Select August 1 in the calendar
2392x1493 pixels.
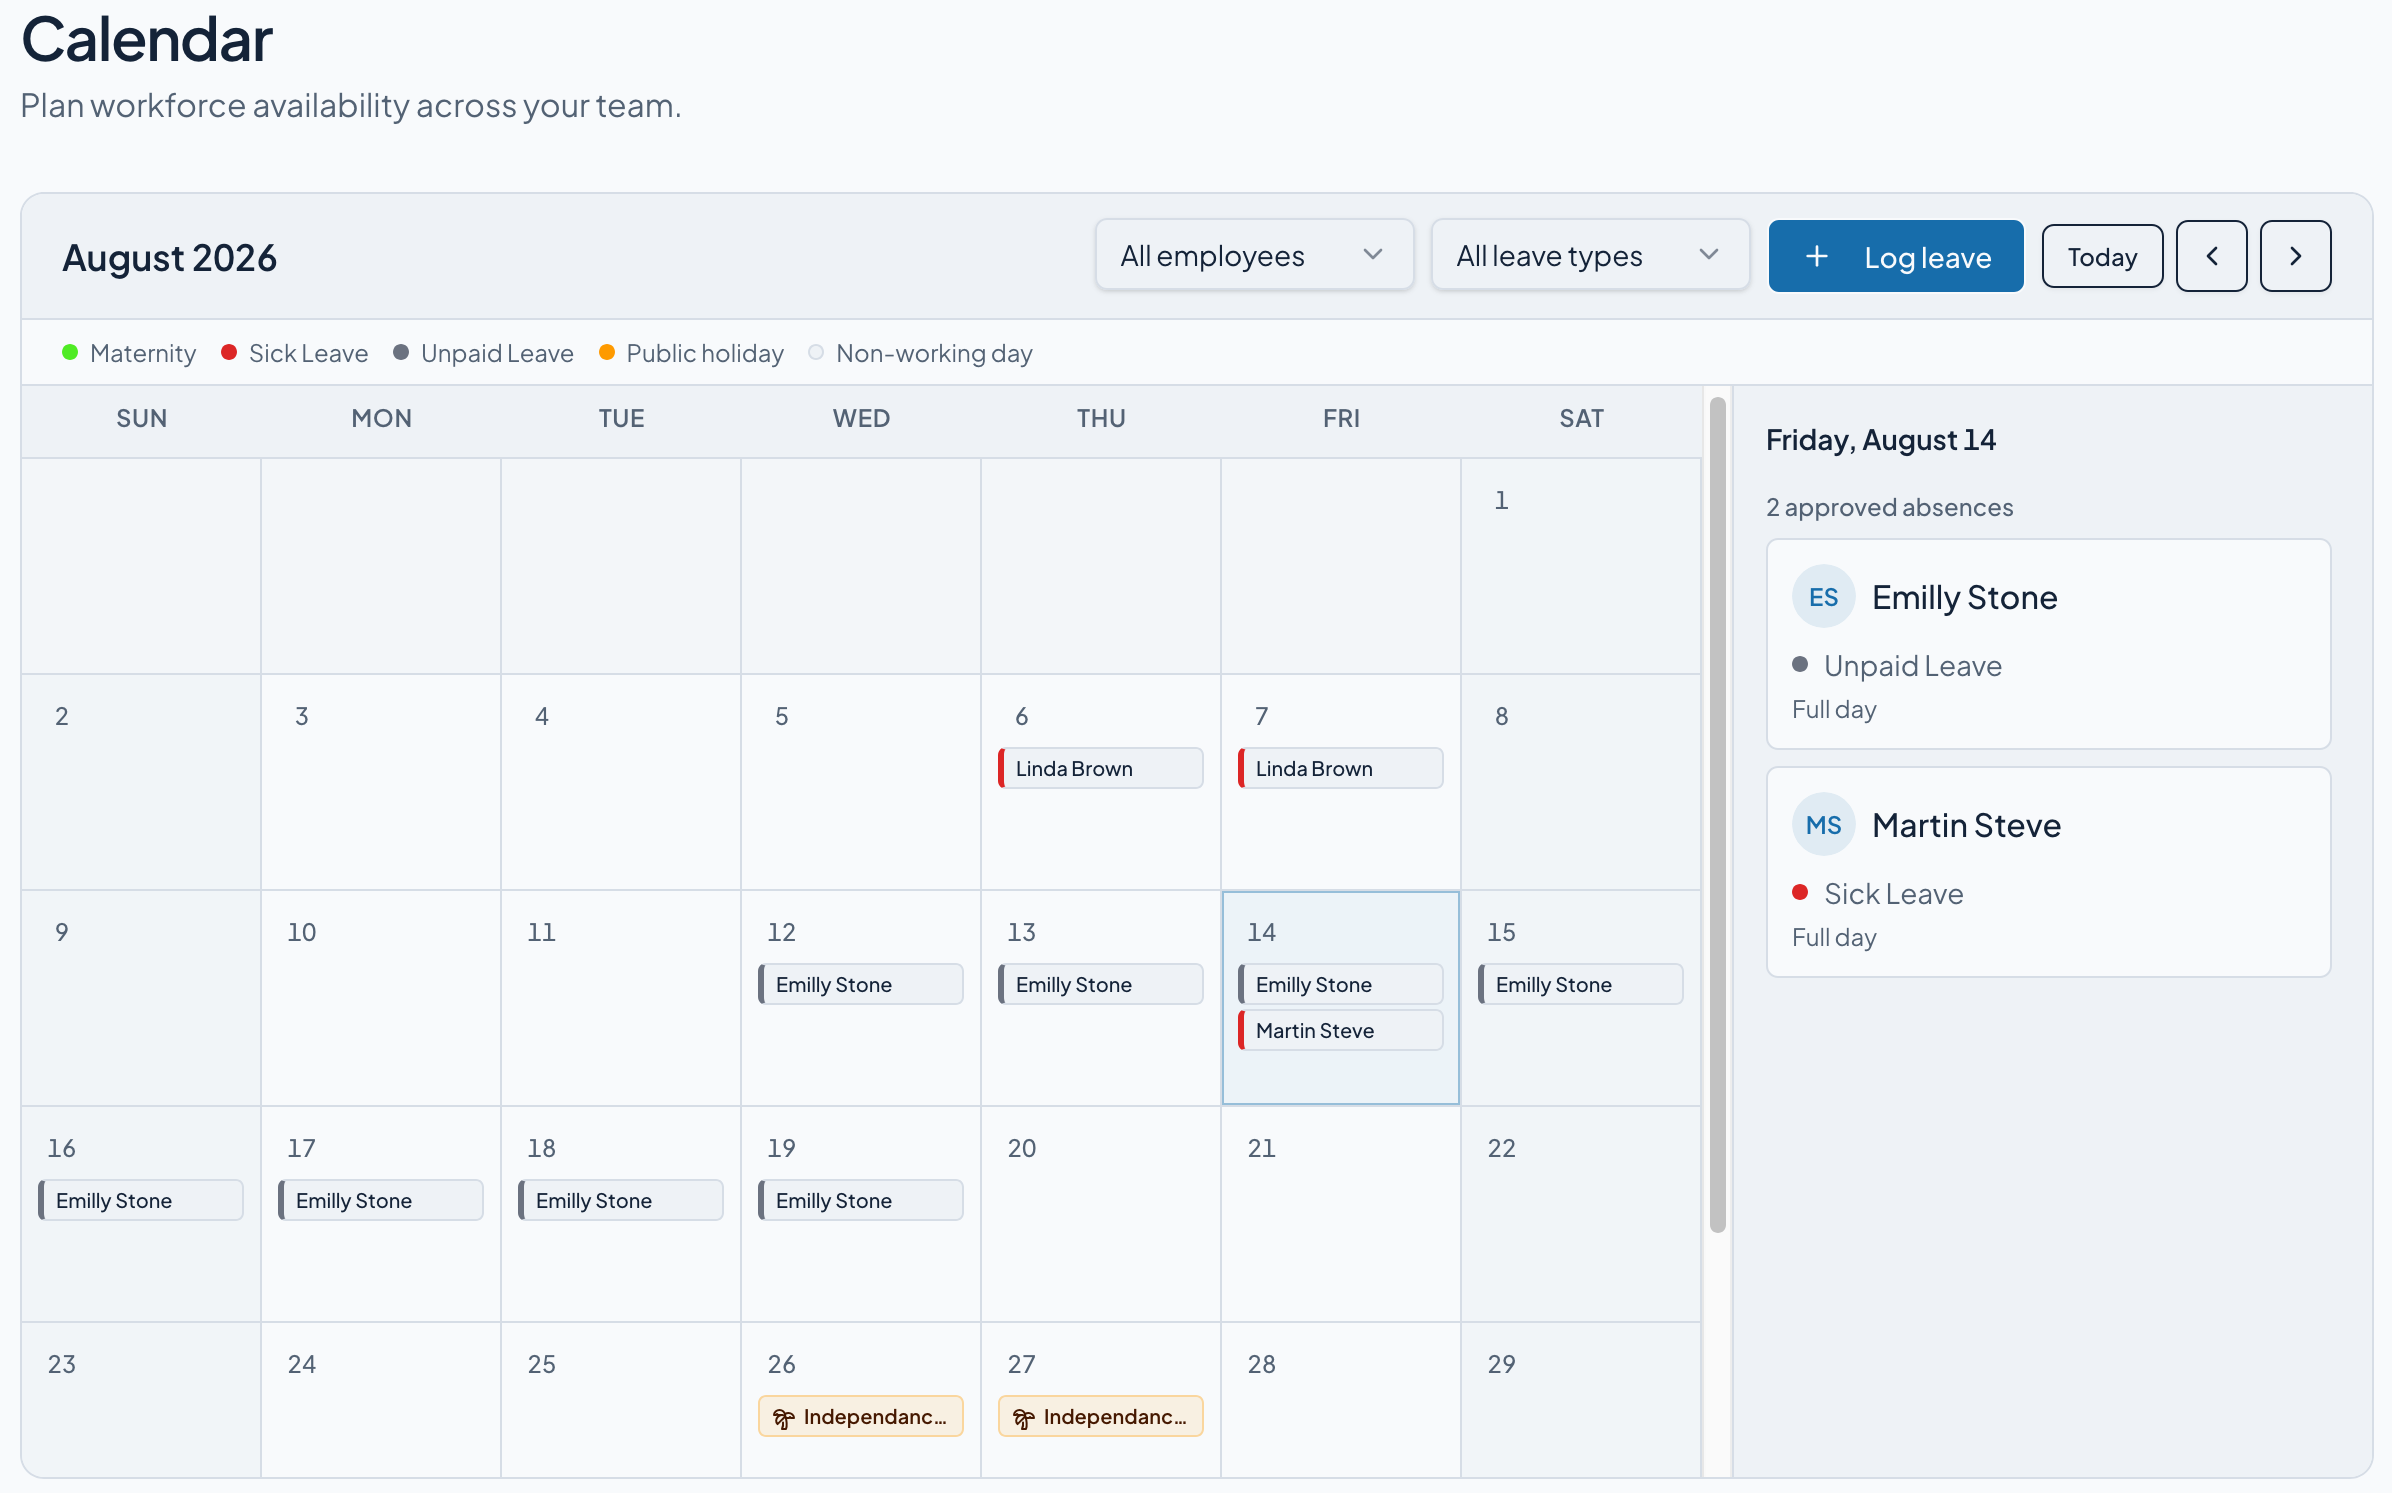(x=1580, y=566)
